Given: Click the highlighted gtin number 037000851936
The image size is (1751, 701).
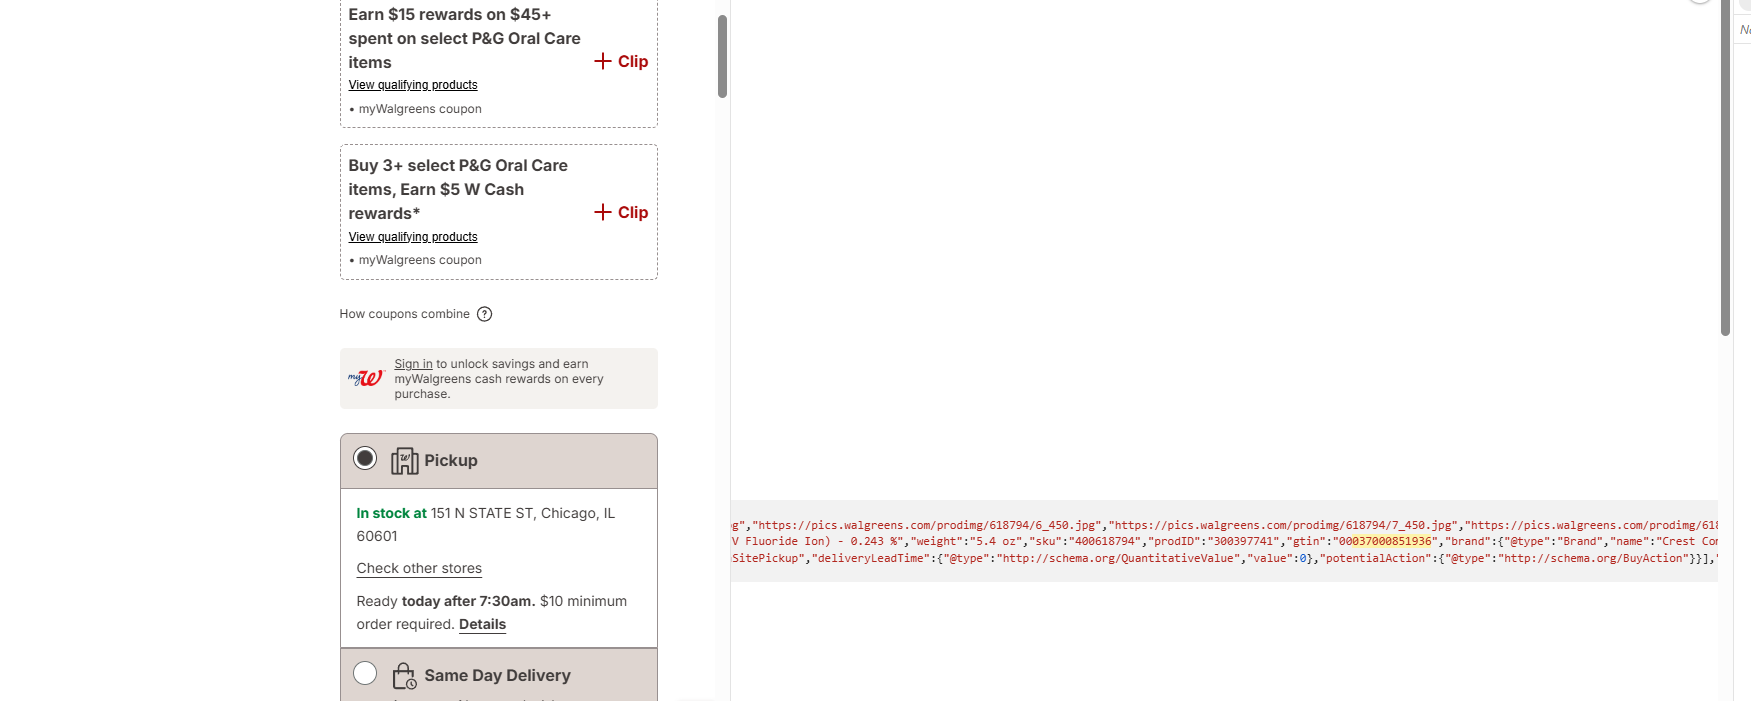Looking at the screenshot, I should click(1392, 541).
